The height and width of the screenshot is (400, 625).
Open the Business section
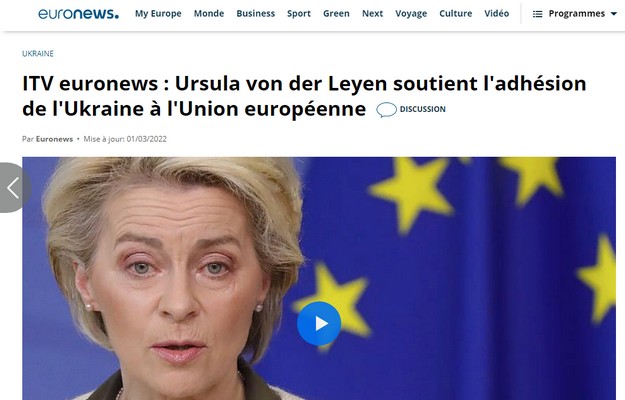click(256, 14)
